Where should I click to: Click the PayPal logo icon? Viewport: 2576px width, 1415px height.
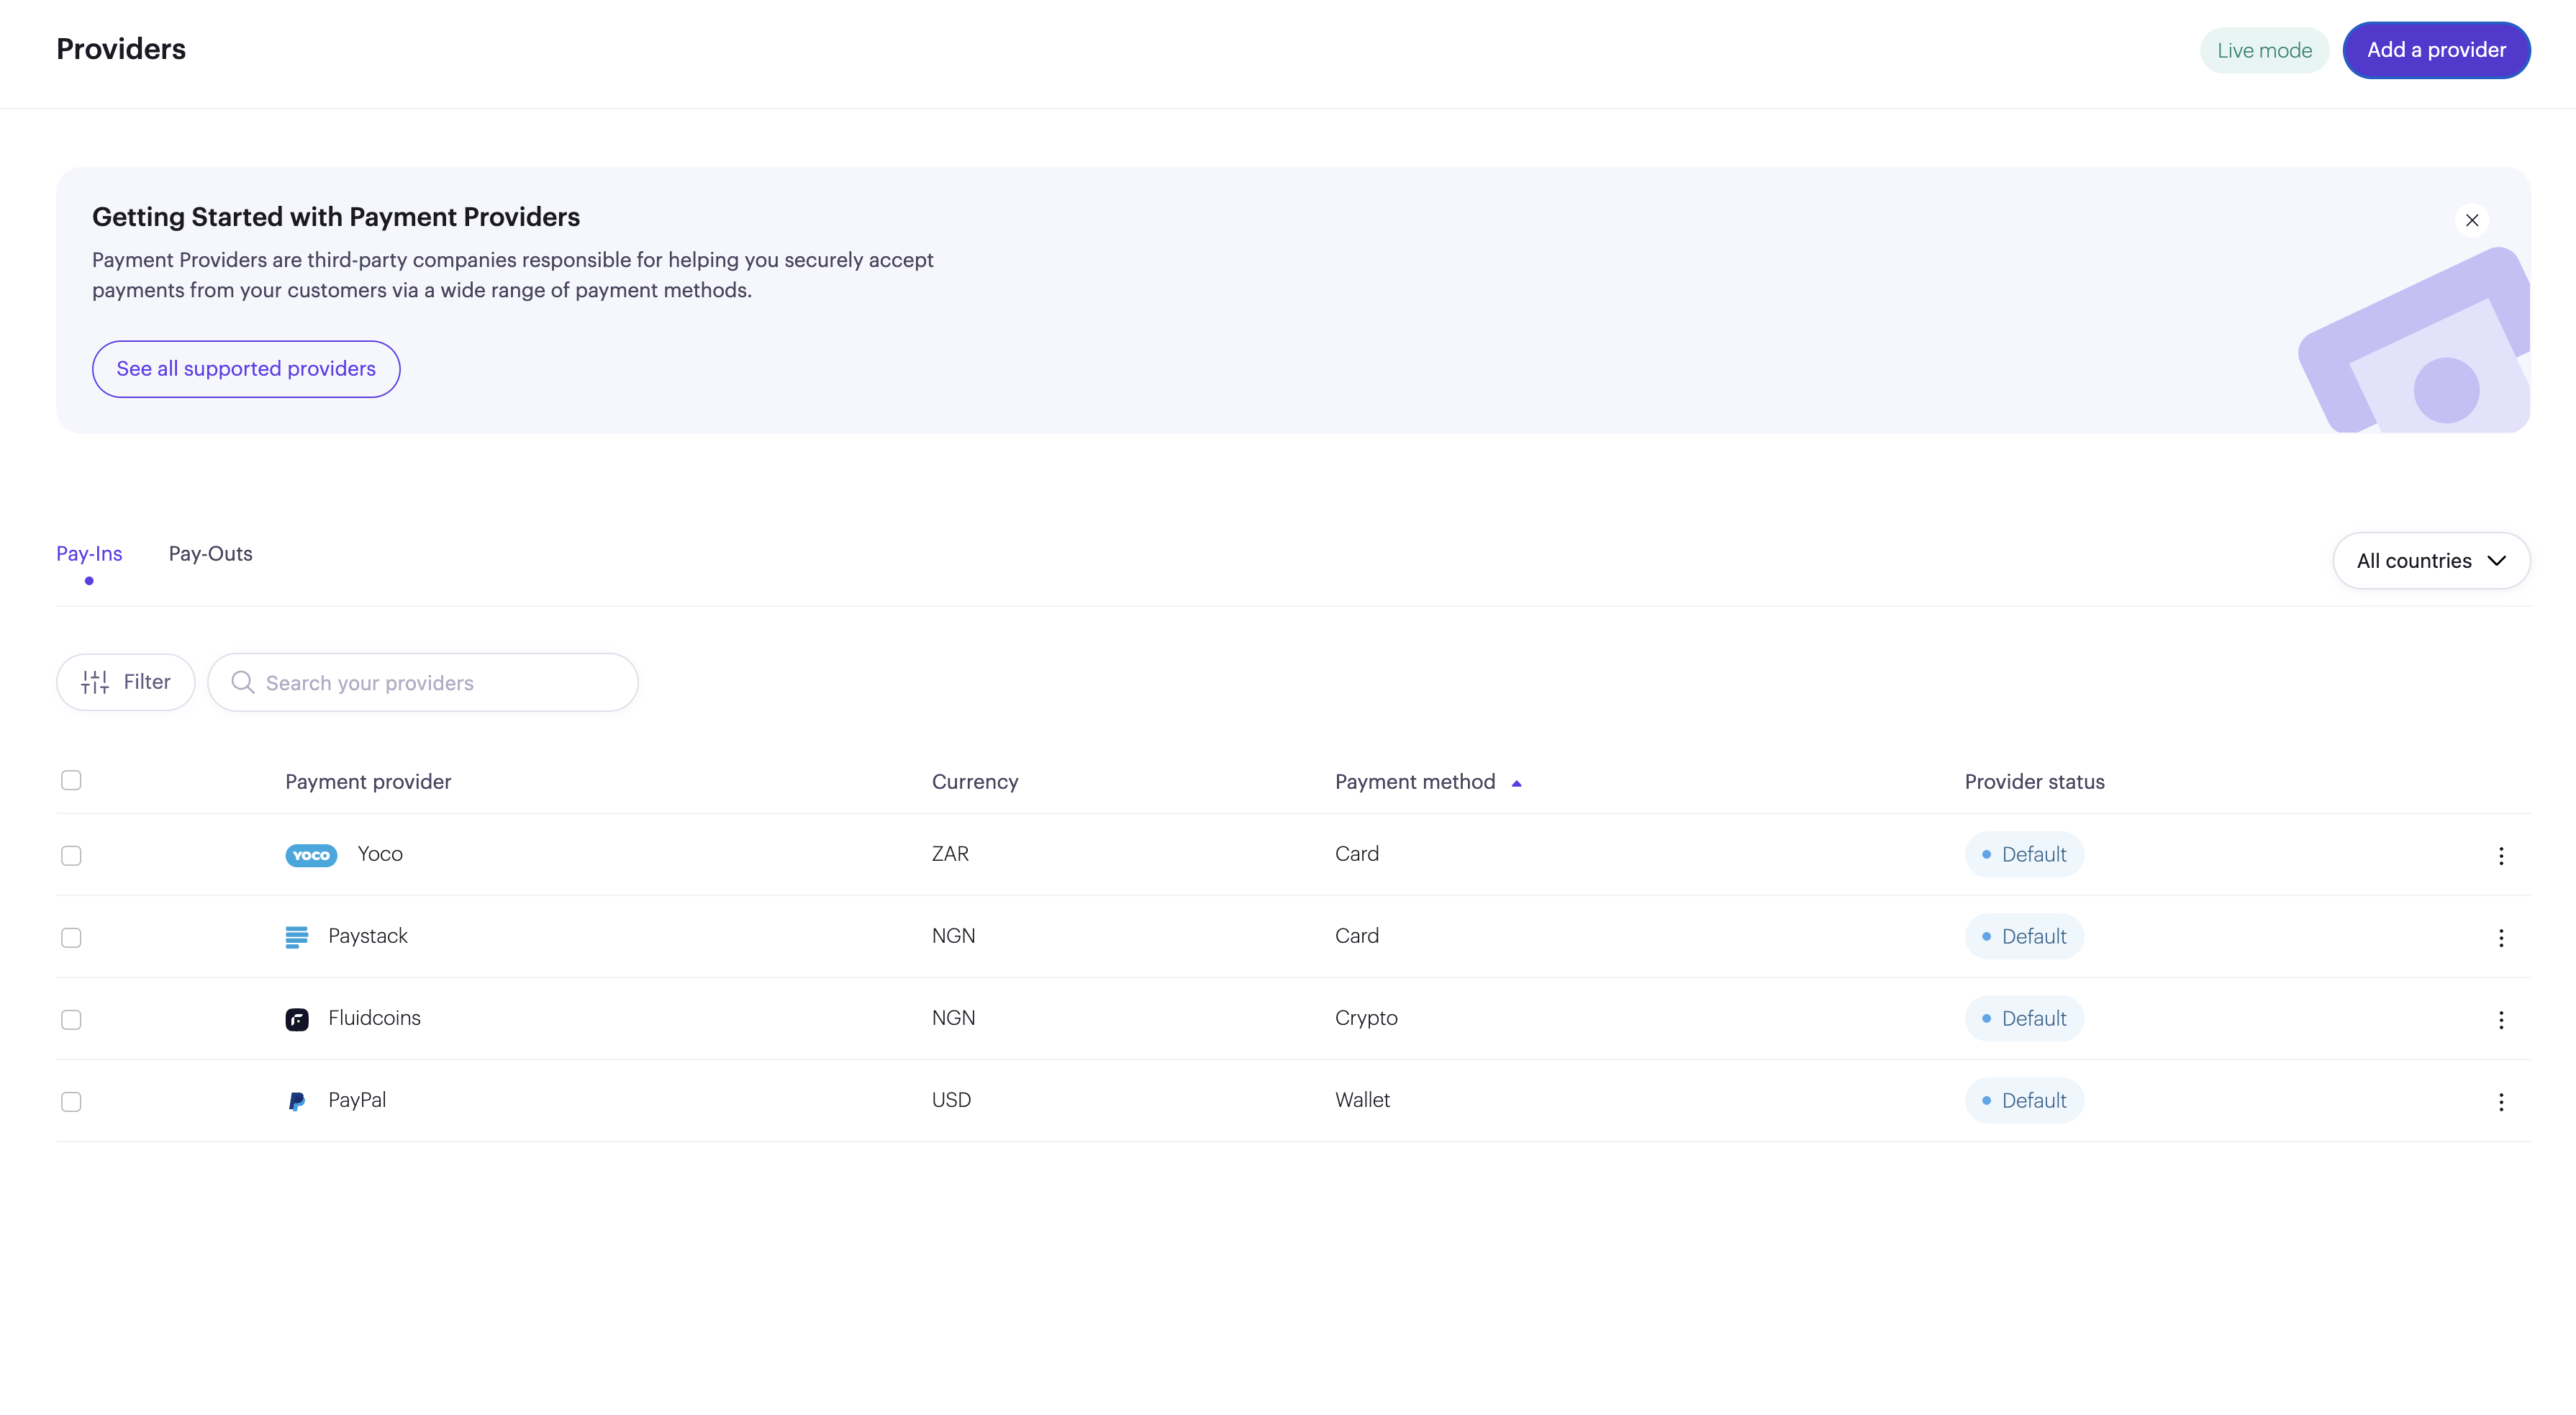pos(297,1101)
